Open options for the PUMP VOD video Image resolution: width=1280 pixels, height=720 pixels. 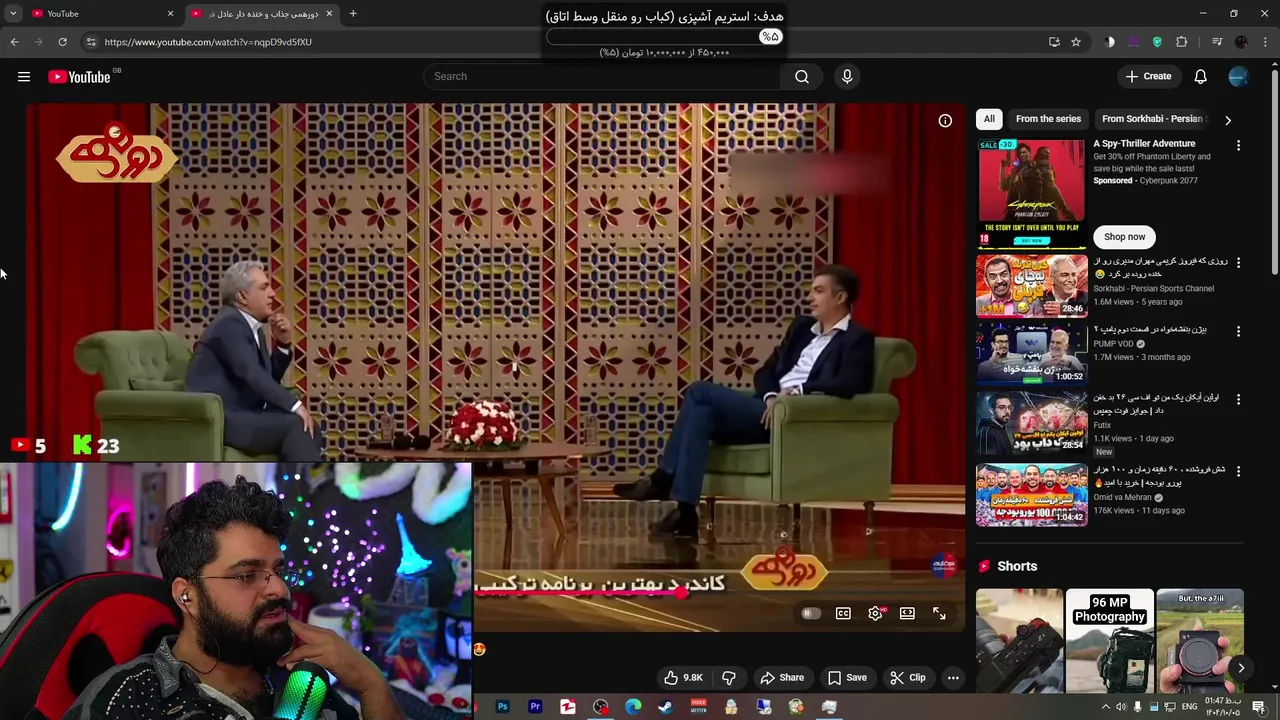(1238, 331)
